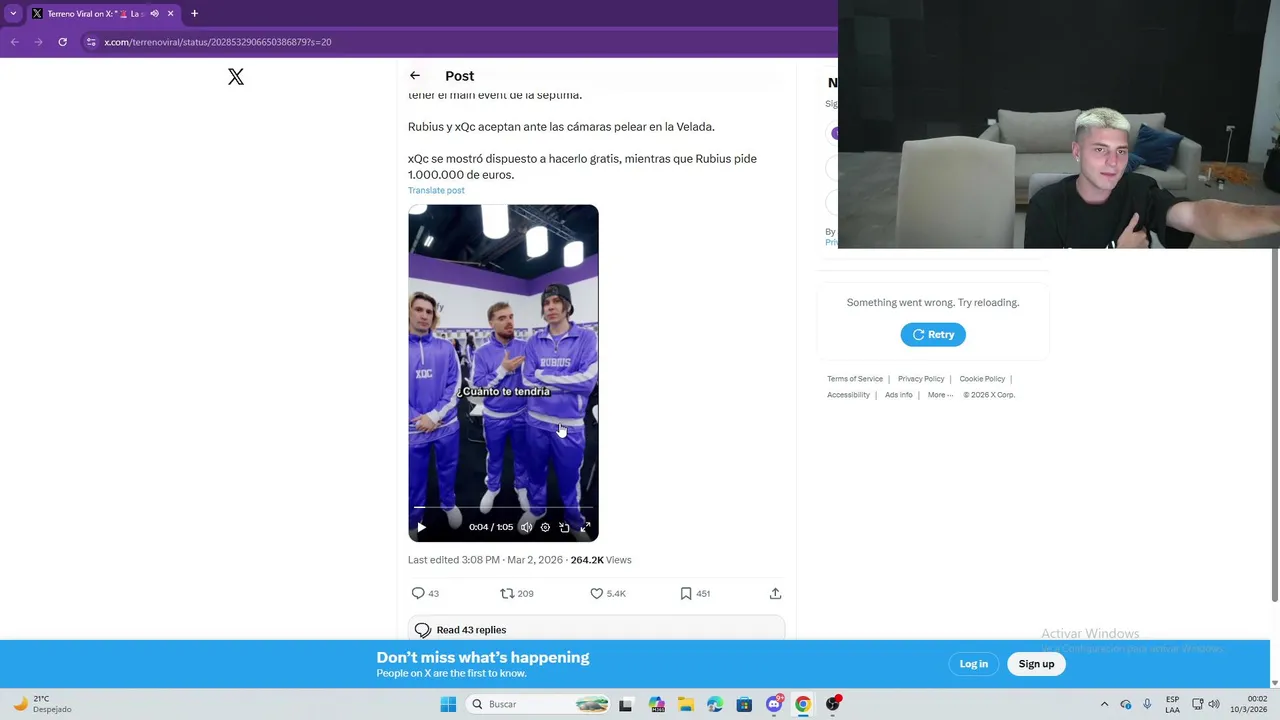This screenshot has height=720, width=1280.
Task: Click the Retry button
Action: pos(933,334)
